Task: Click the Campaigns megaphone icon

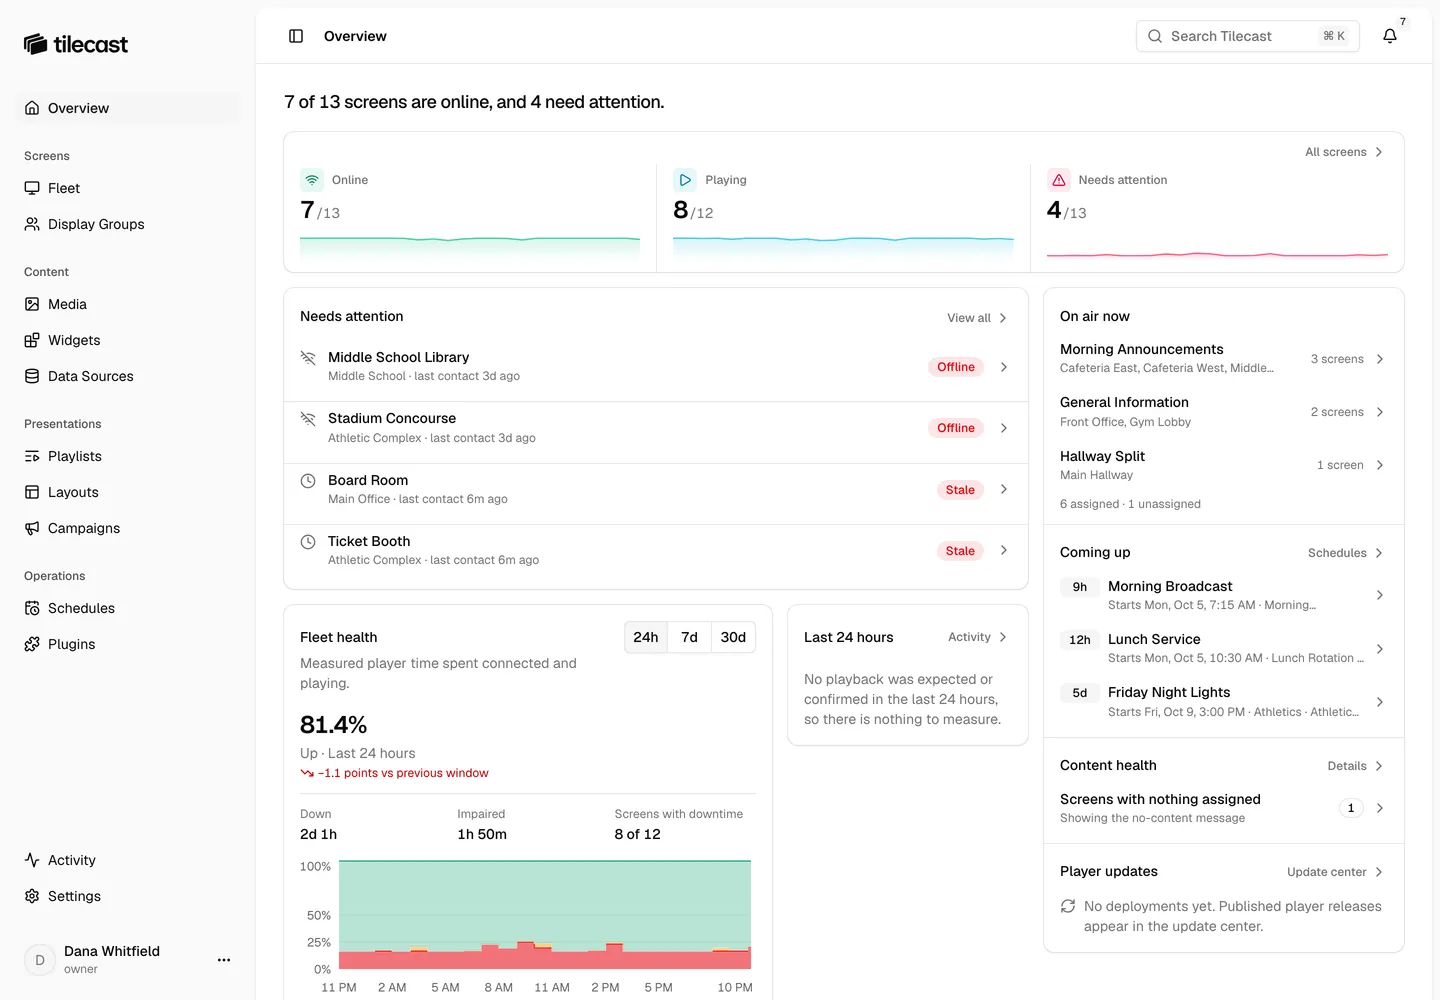Action: [32, 528]
